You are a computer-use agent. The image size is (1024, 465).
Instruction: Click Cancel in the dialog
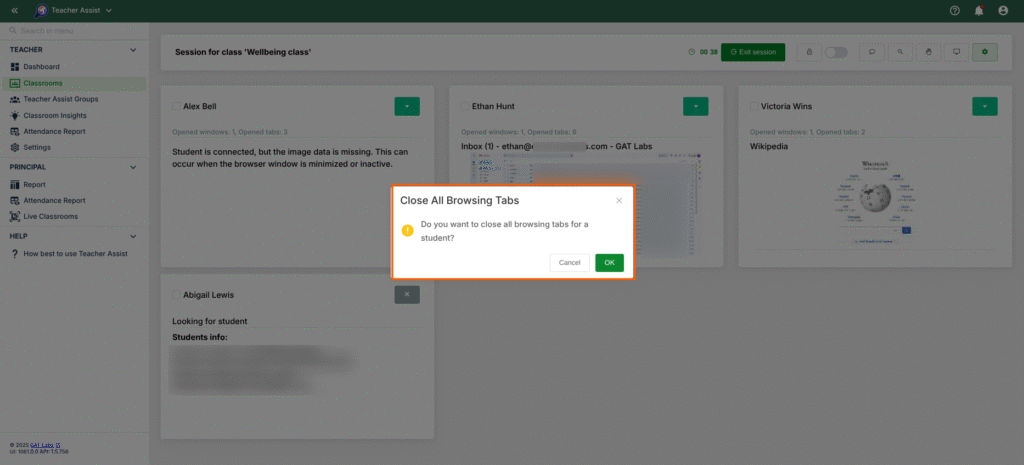(x=569, y=262)
